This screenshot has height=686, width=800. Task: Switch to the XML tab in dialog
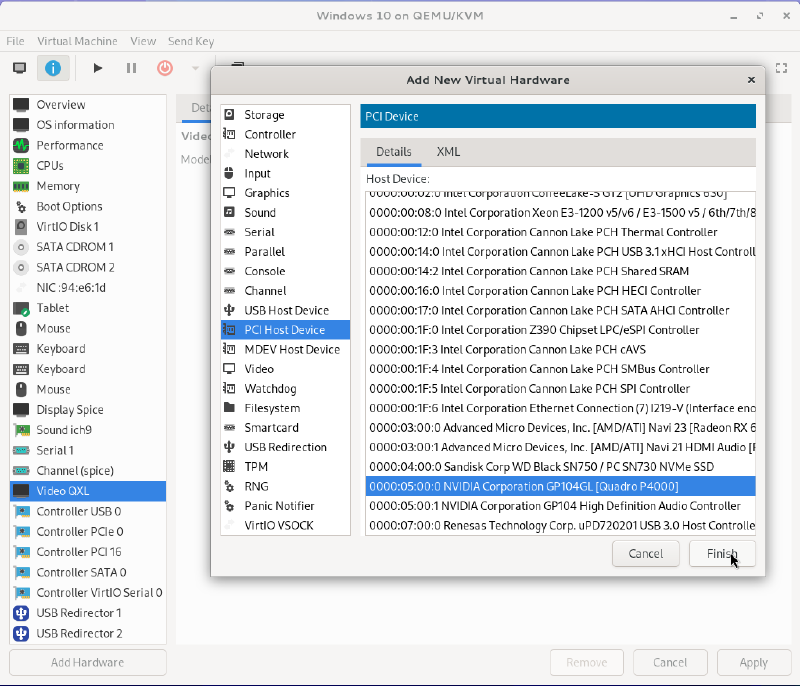click(448, 152)
